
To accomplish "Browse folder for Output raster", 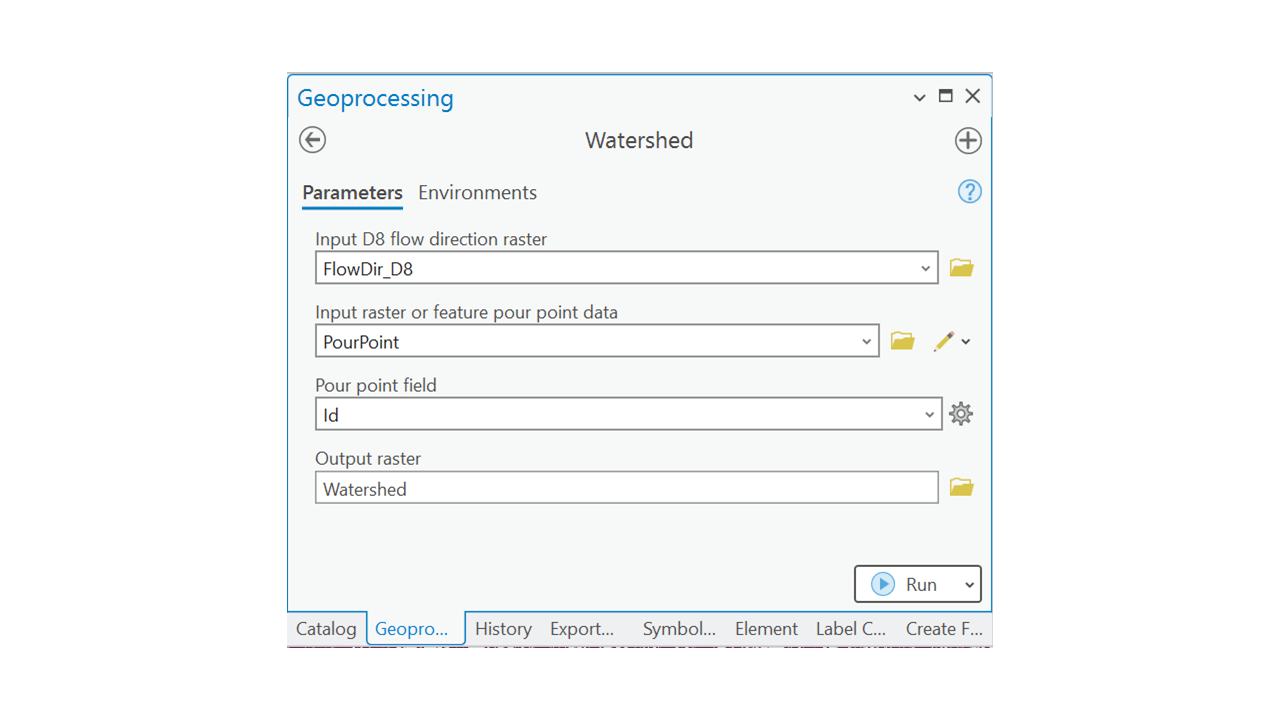I will 961,487.
